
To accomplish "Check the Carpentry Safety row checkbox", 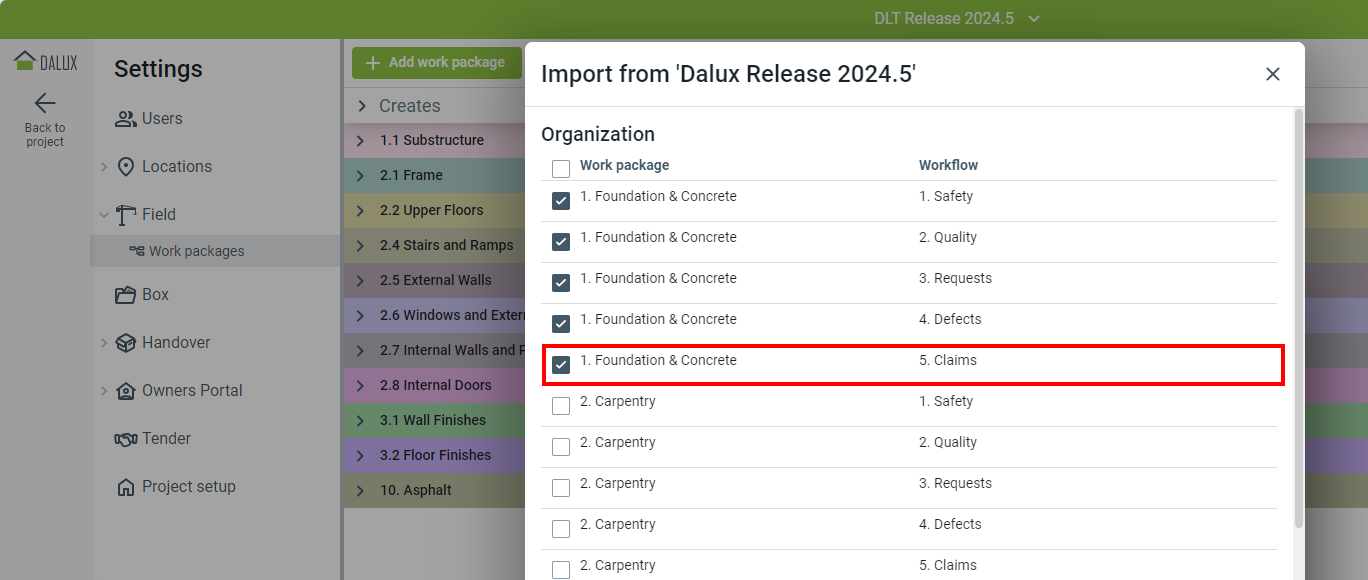I will click(561, 406).
